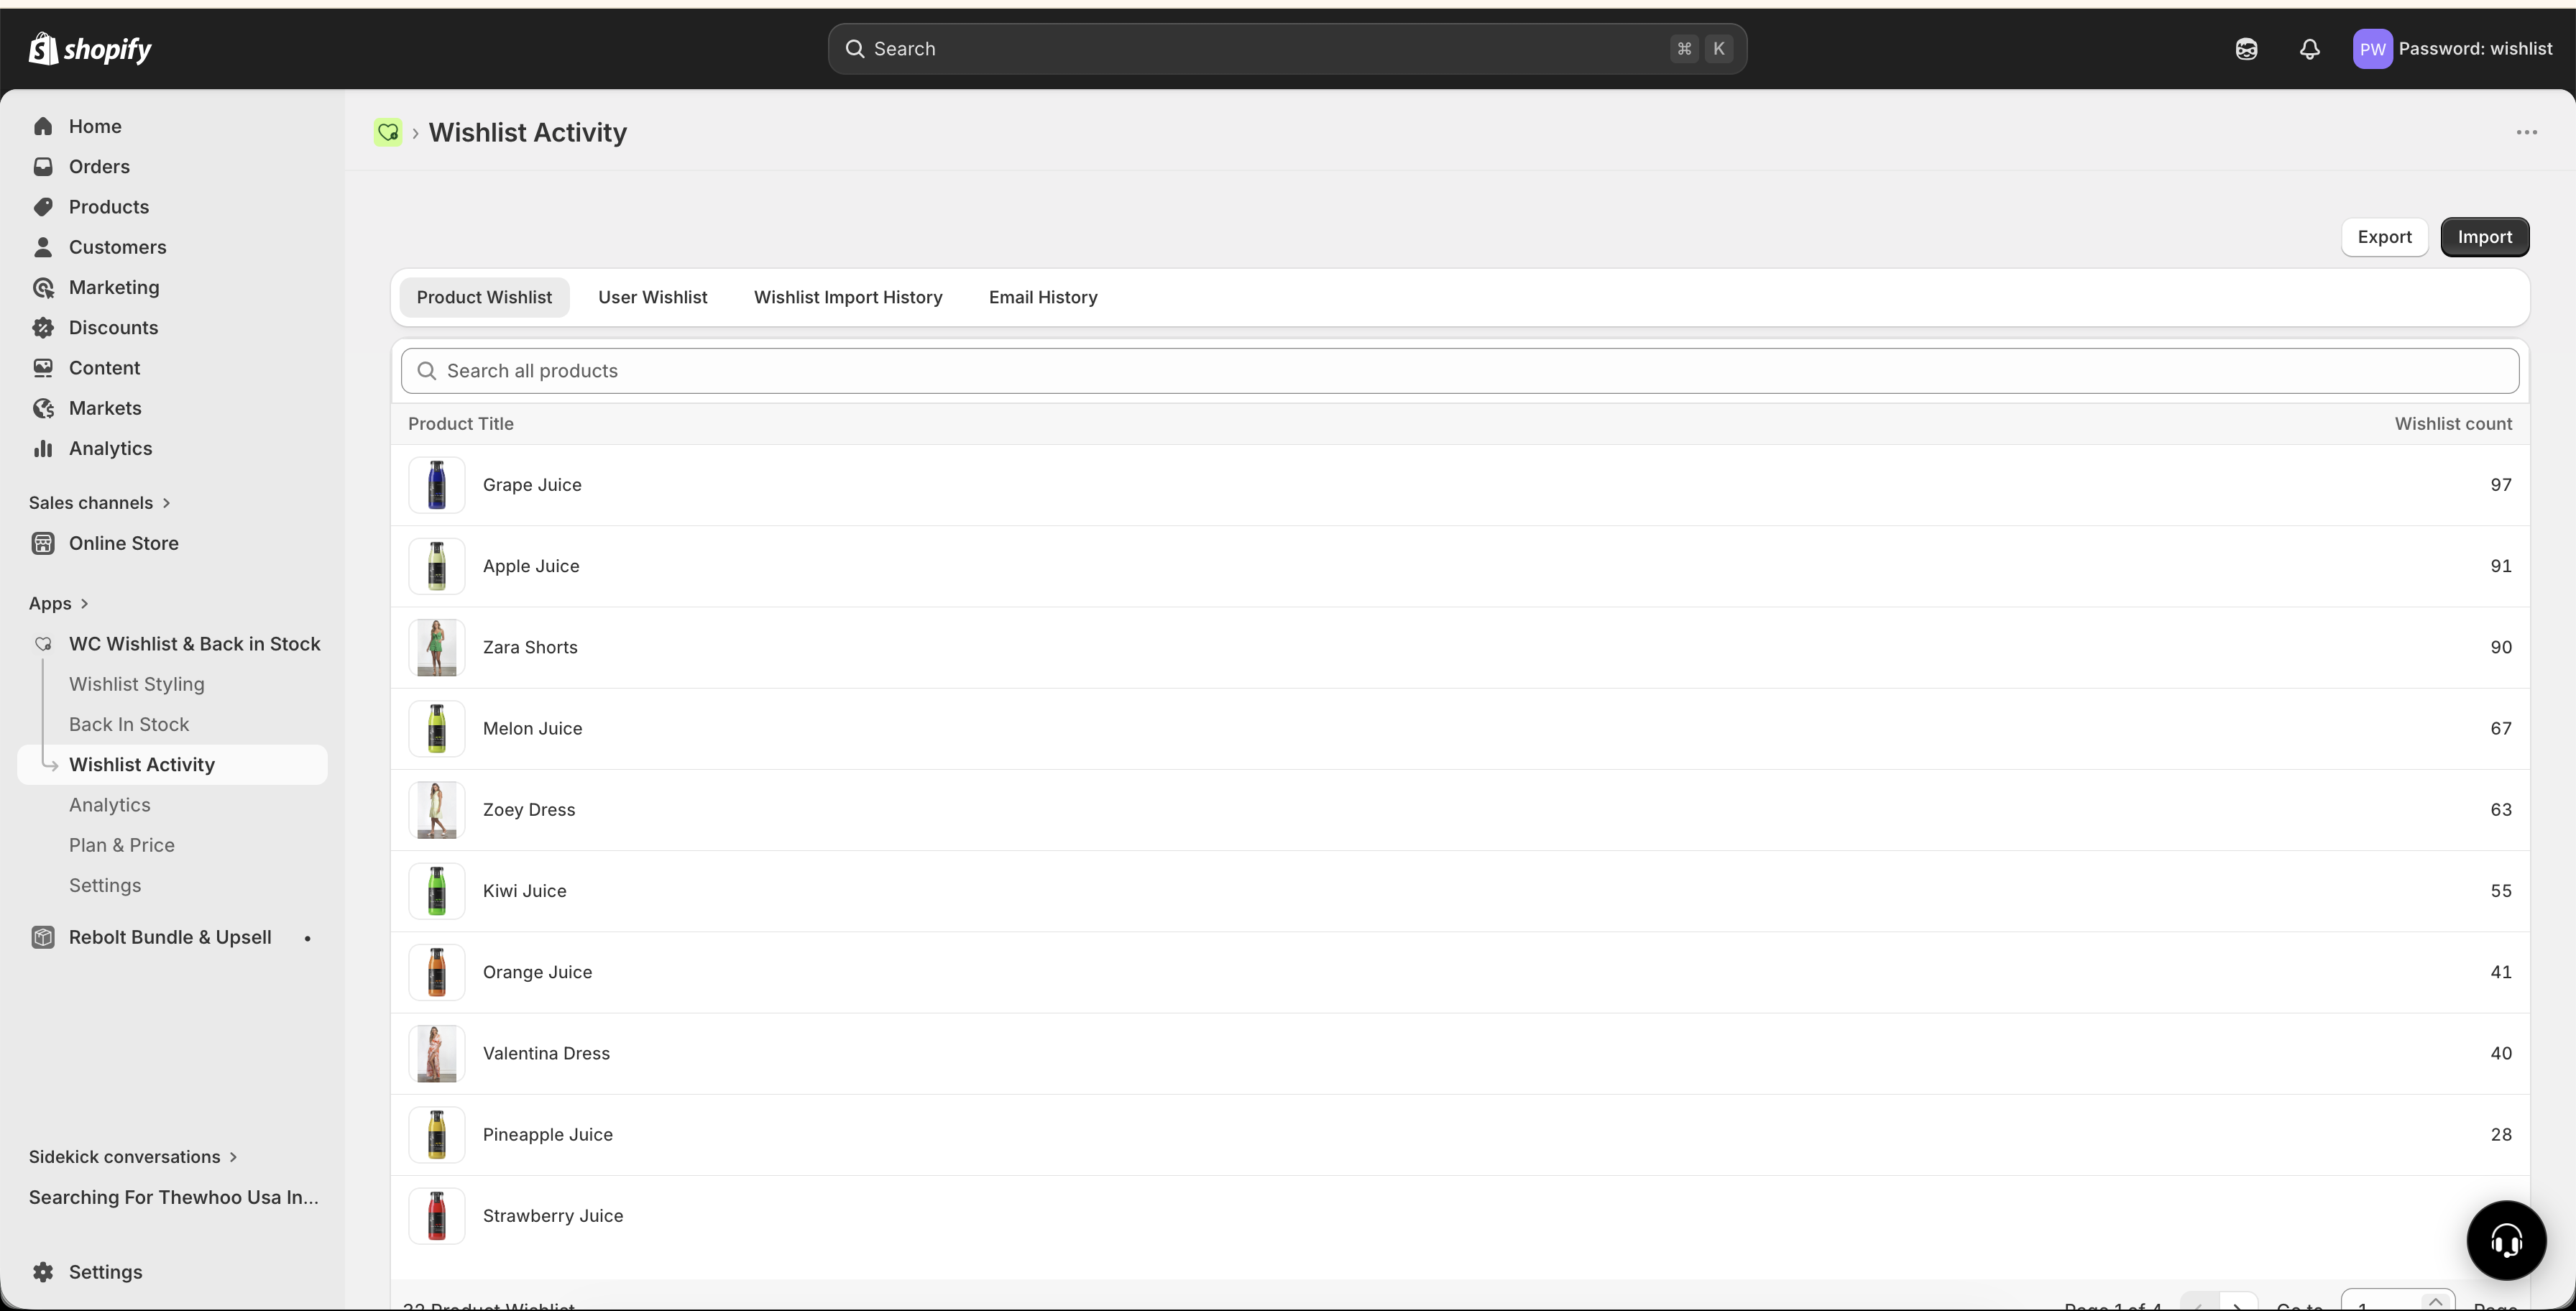Click the Home icon in sidebar
This screenshot has width=2576, height=1311.
coord(43,126)
